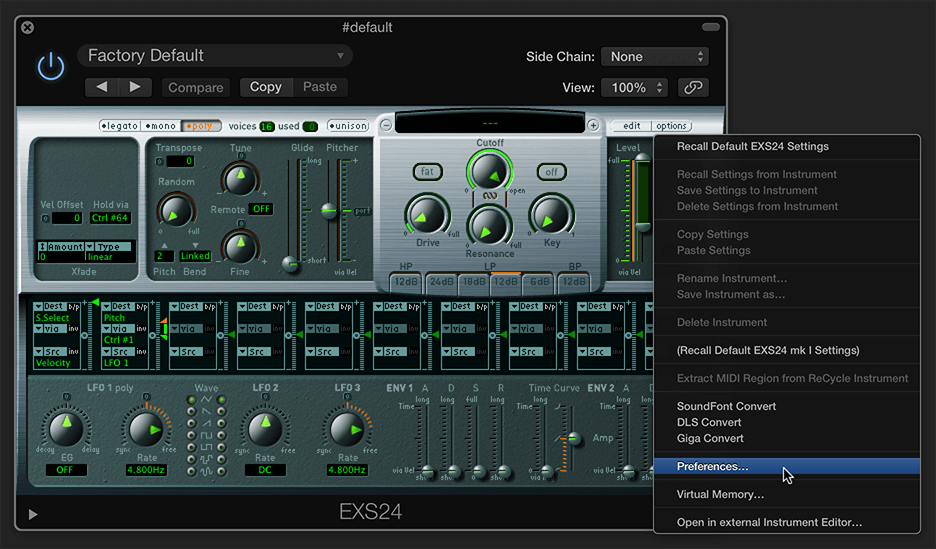Click the Paste button
The width and height of the screenshot is (936, 549).
(320, 87)
